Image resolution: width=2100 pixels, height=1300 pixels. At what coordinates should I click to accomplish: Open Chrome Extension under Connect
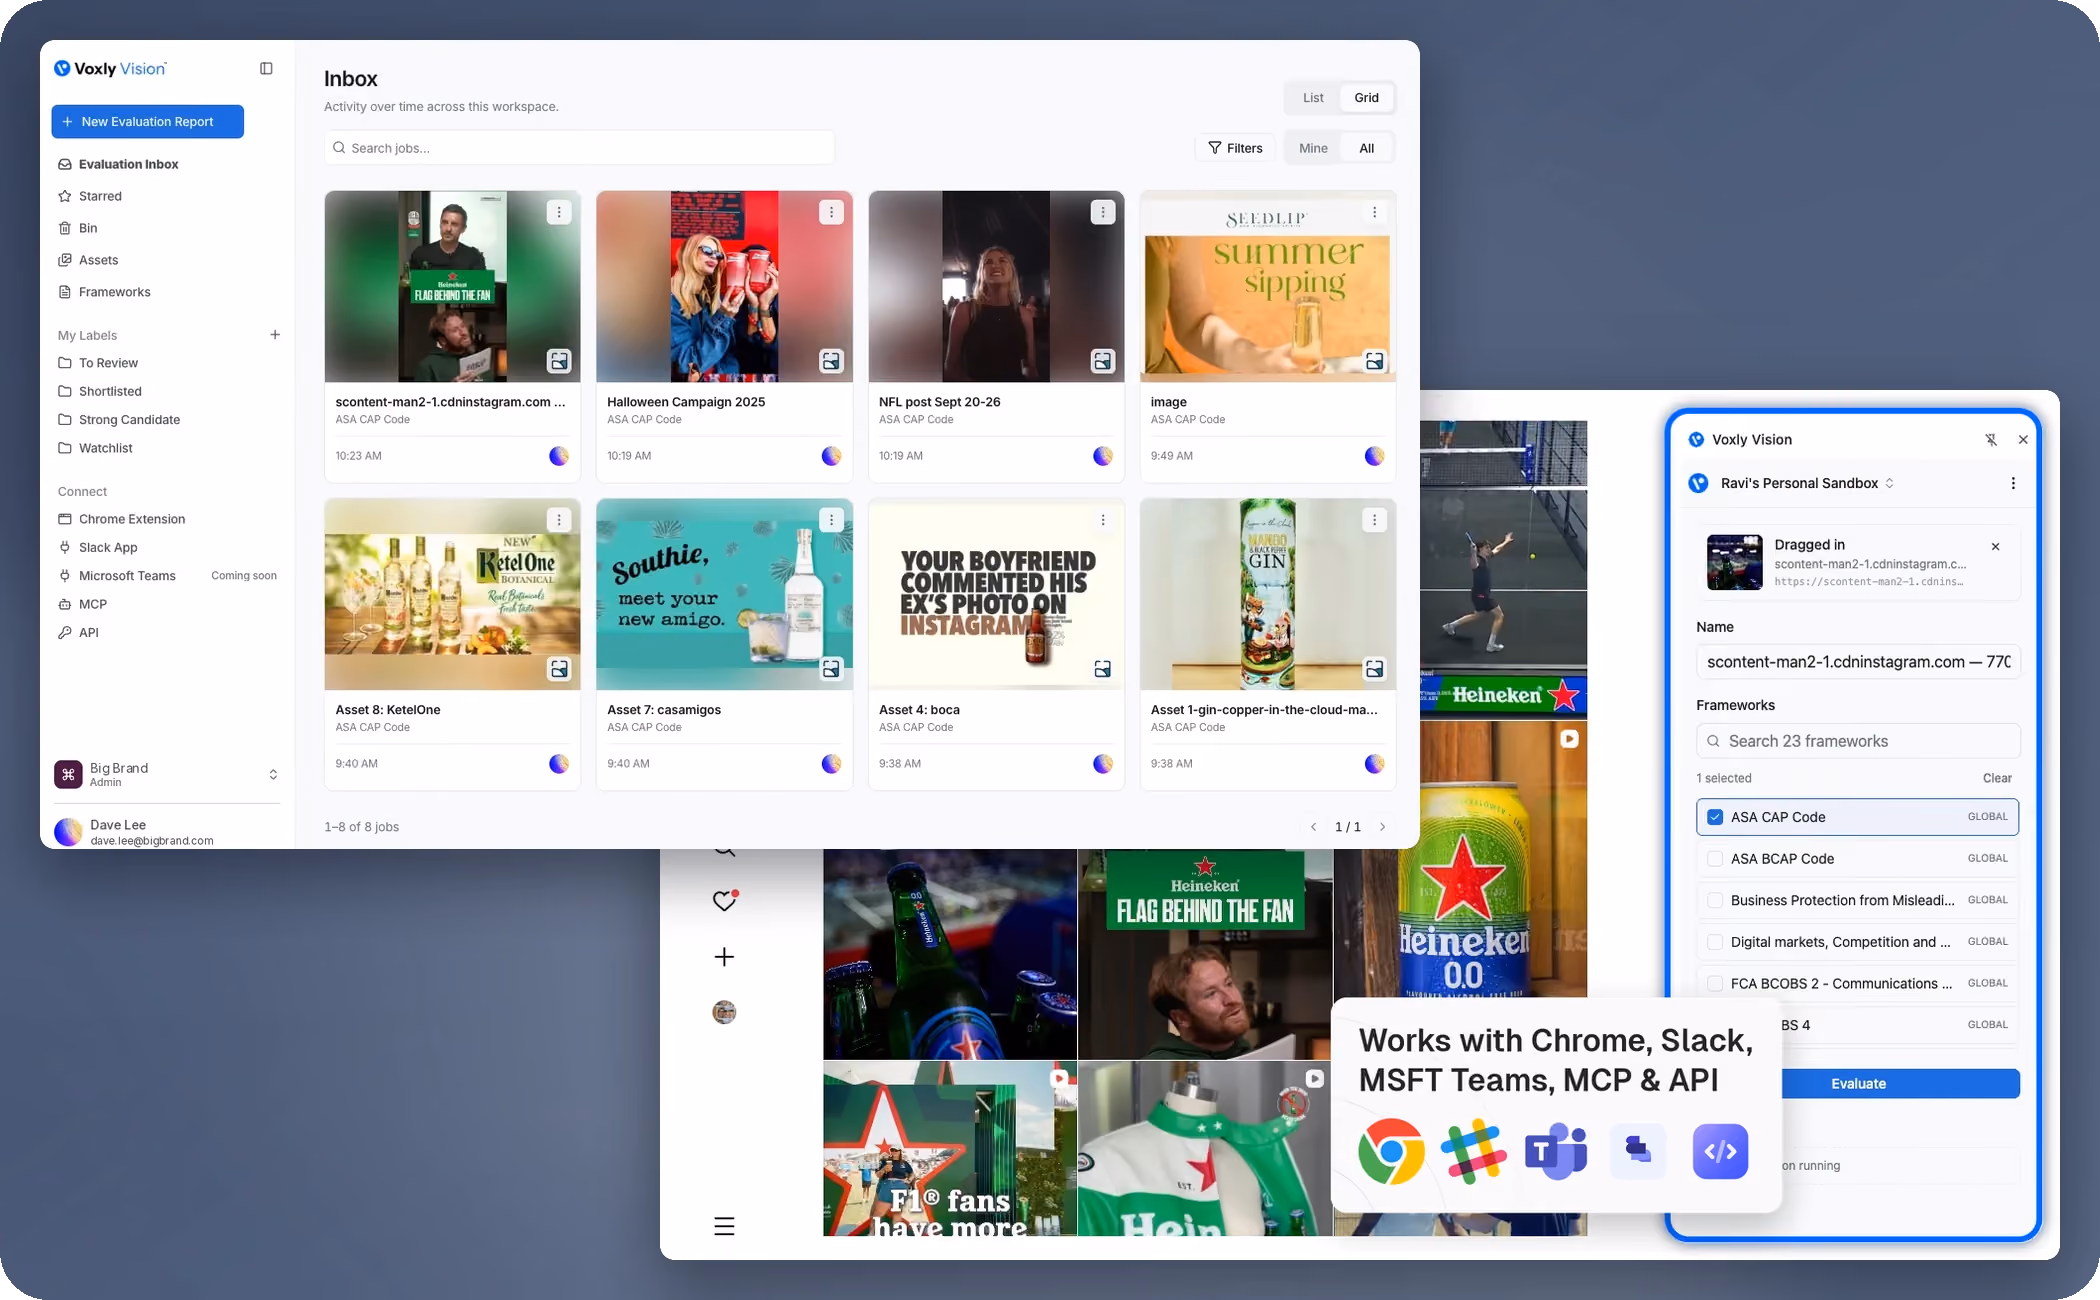coord(131,519)
